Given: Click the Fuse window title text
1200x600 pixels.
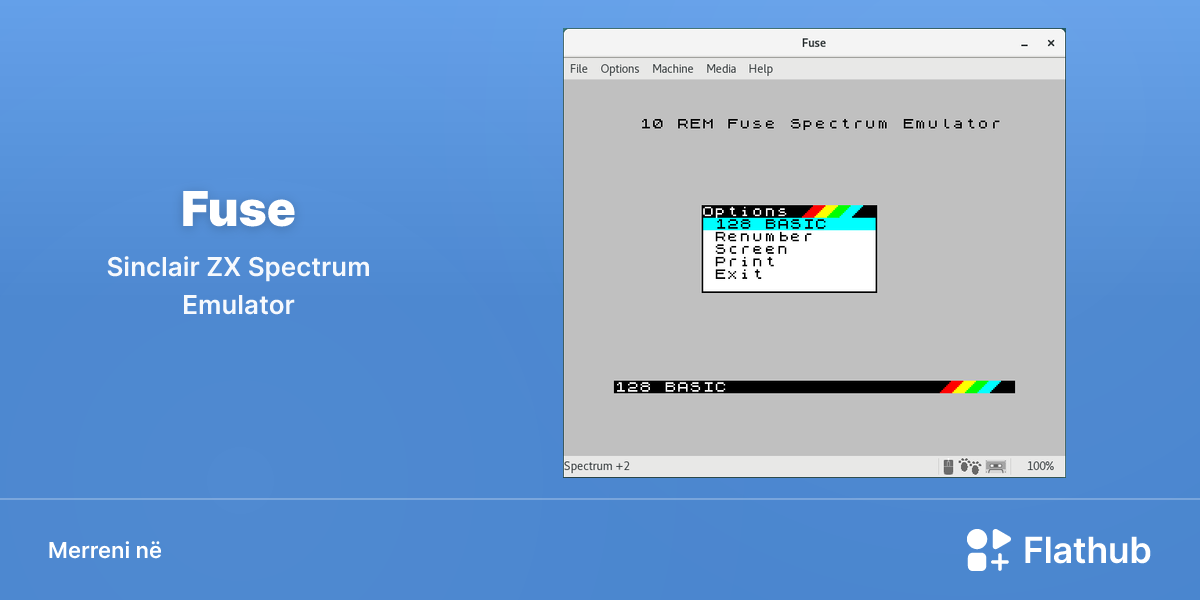Looking at the screenshot, I should pos(814,43).
